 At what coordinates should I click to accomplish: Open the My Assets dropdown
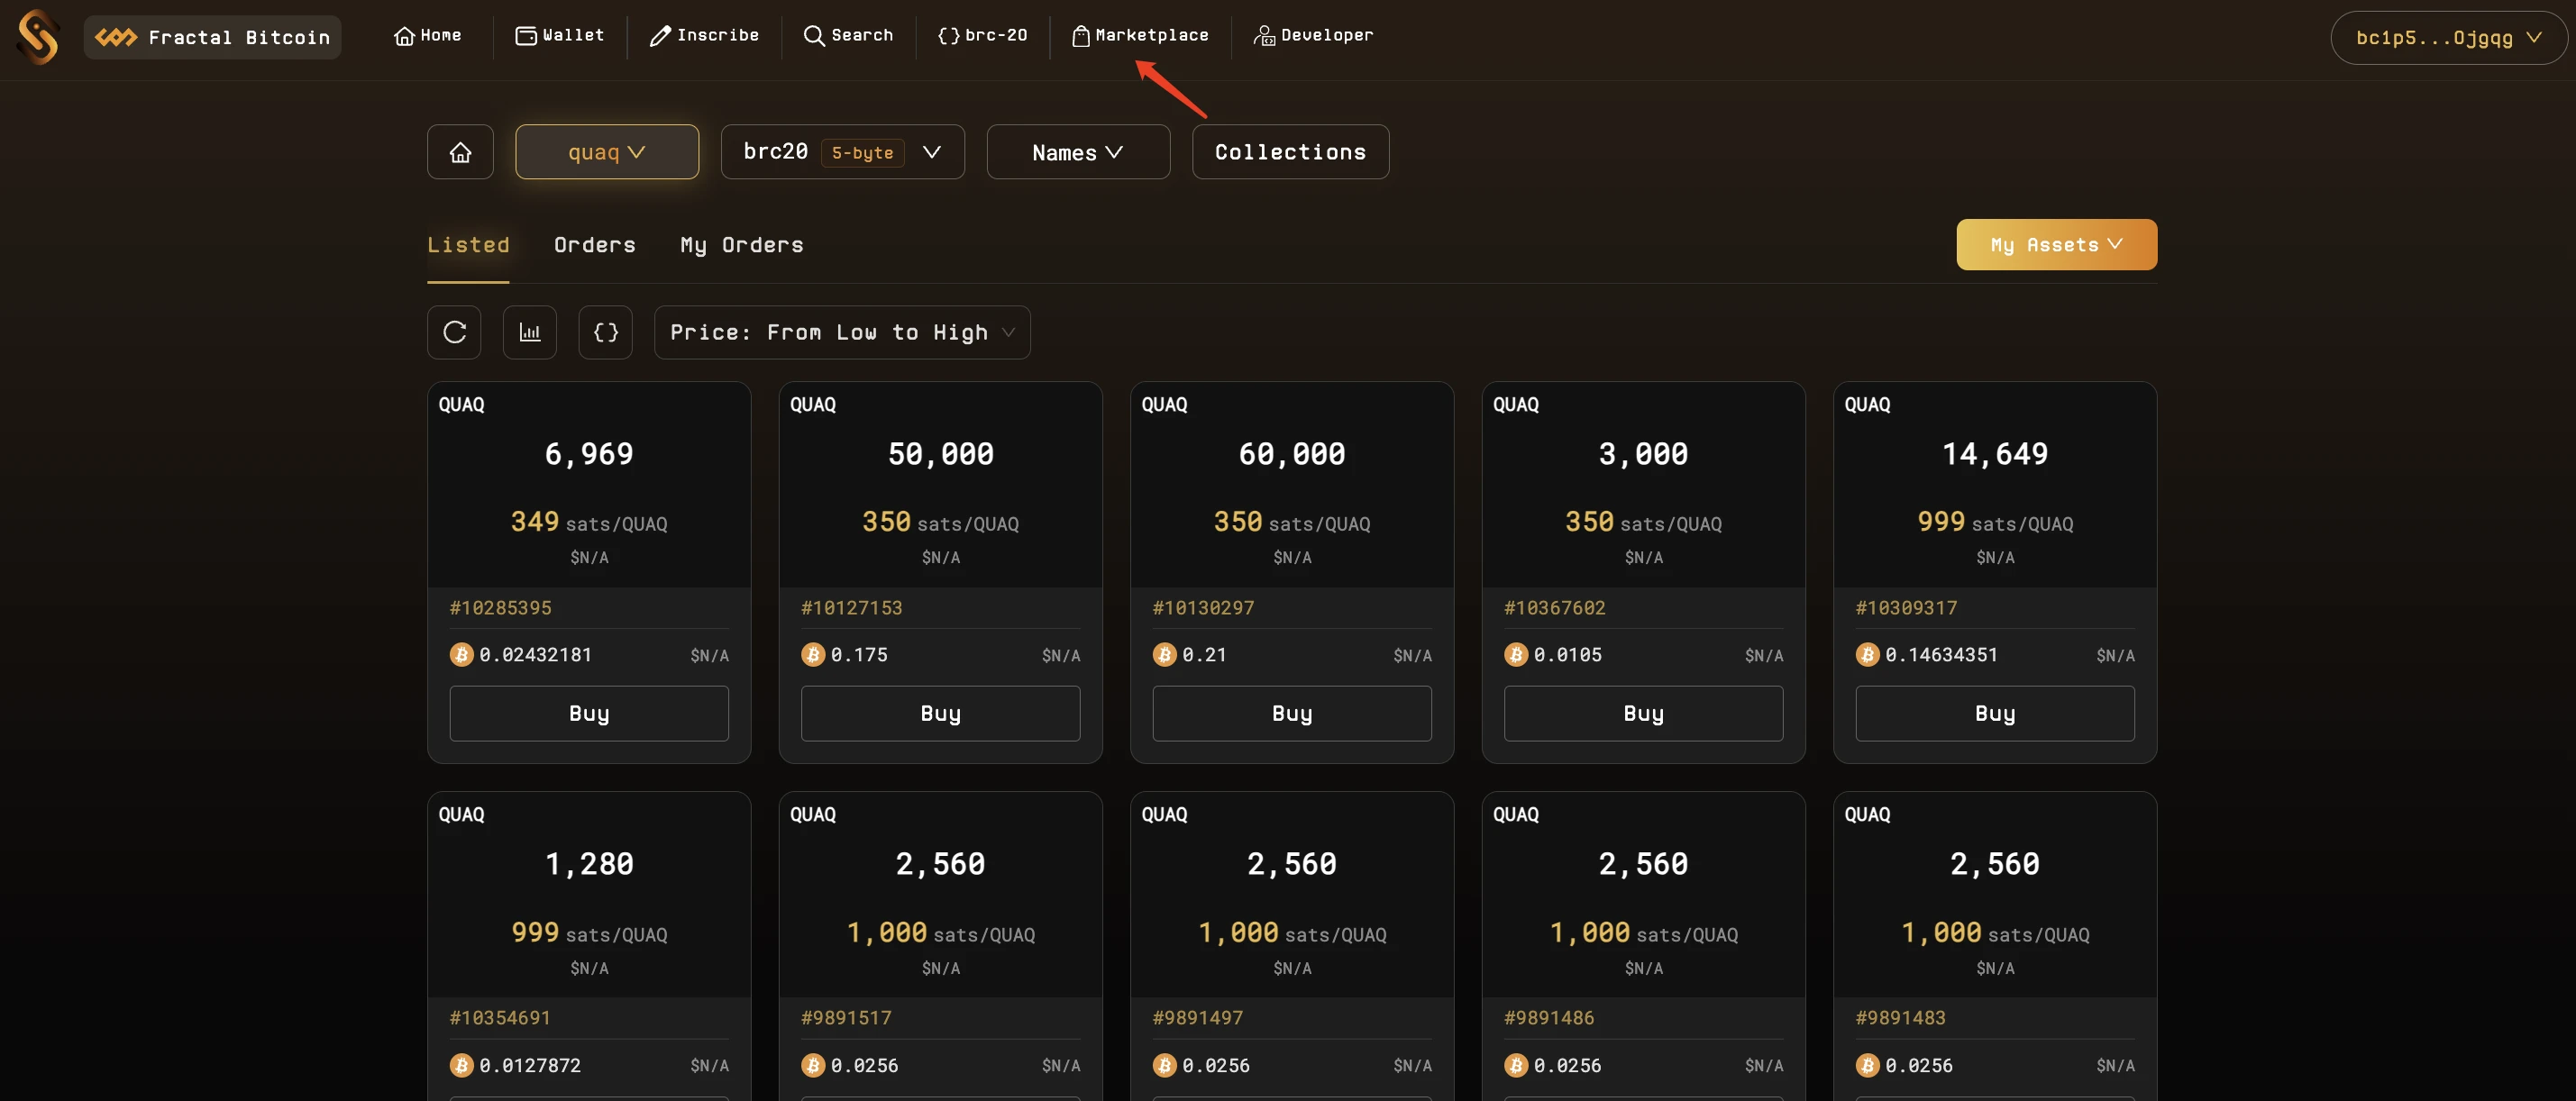(x=2059, y=245)
